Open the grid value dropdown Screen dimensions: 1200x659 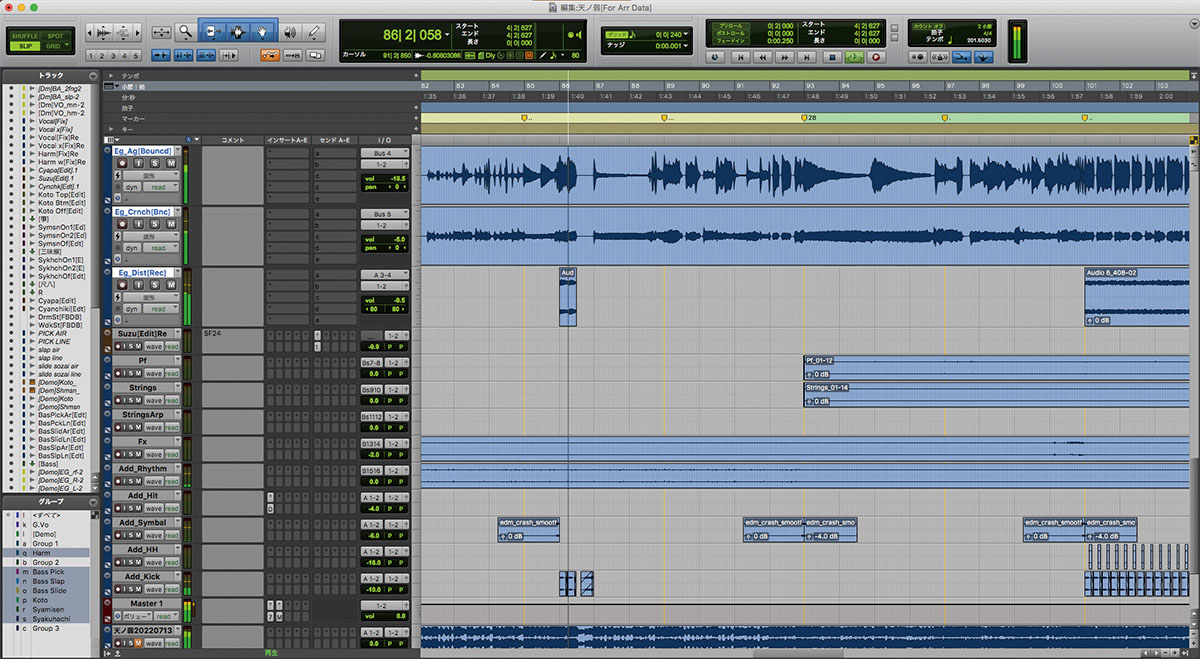pos(686,34)
